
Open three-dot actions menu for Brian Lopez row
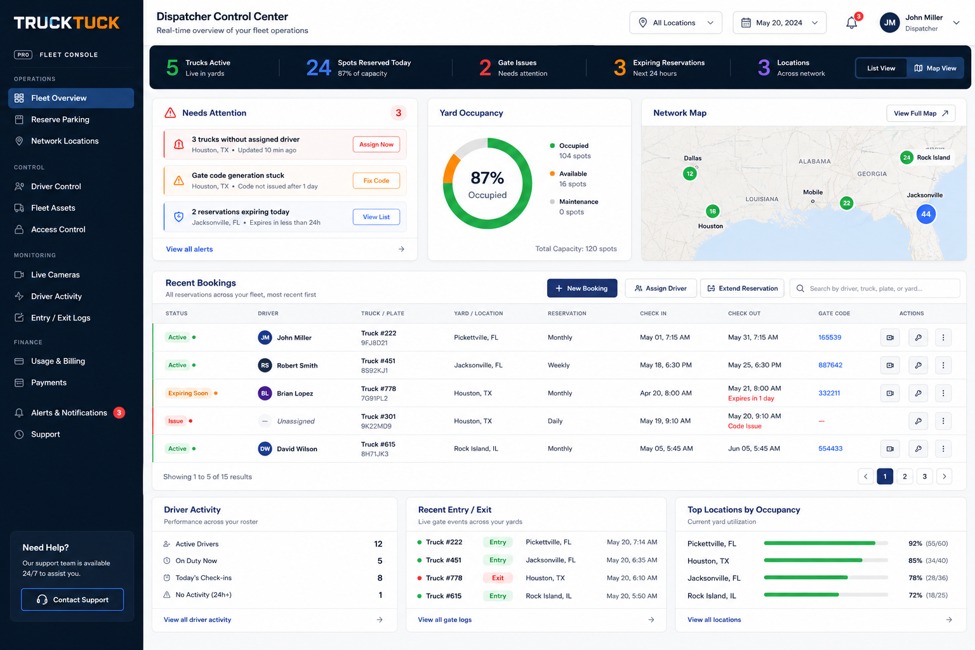tap(943, 393)
